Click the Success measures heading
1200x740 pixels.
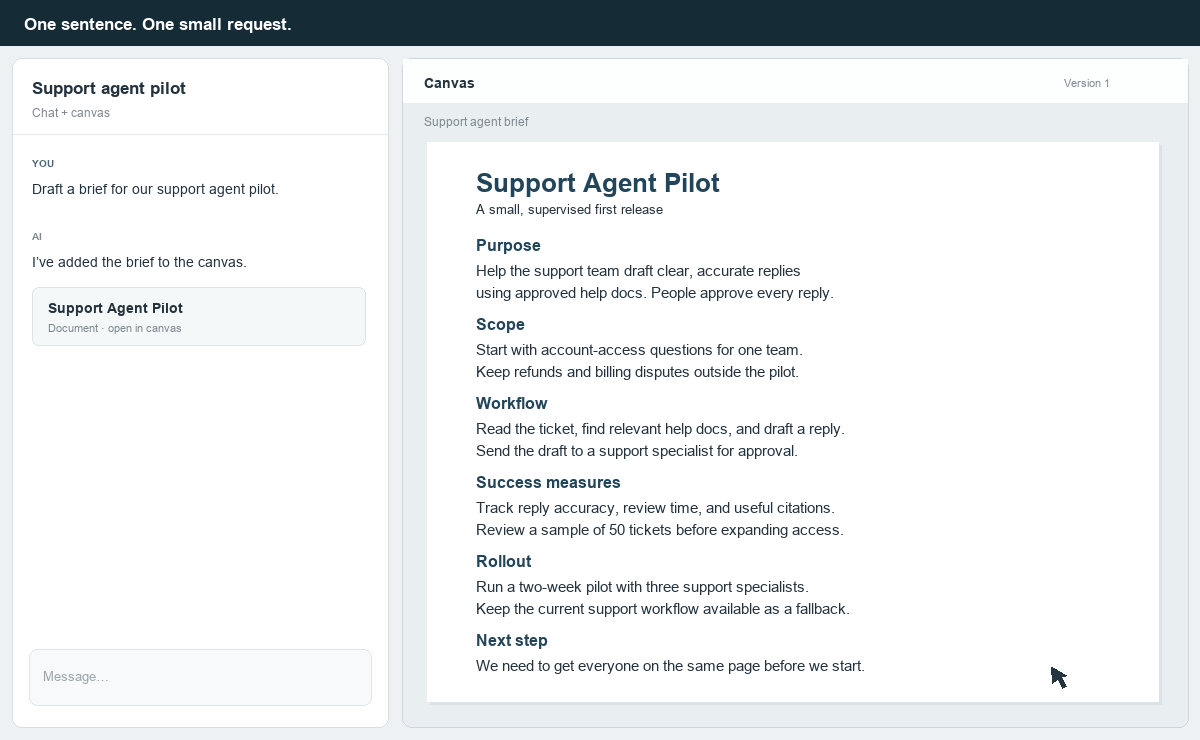548,483
